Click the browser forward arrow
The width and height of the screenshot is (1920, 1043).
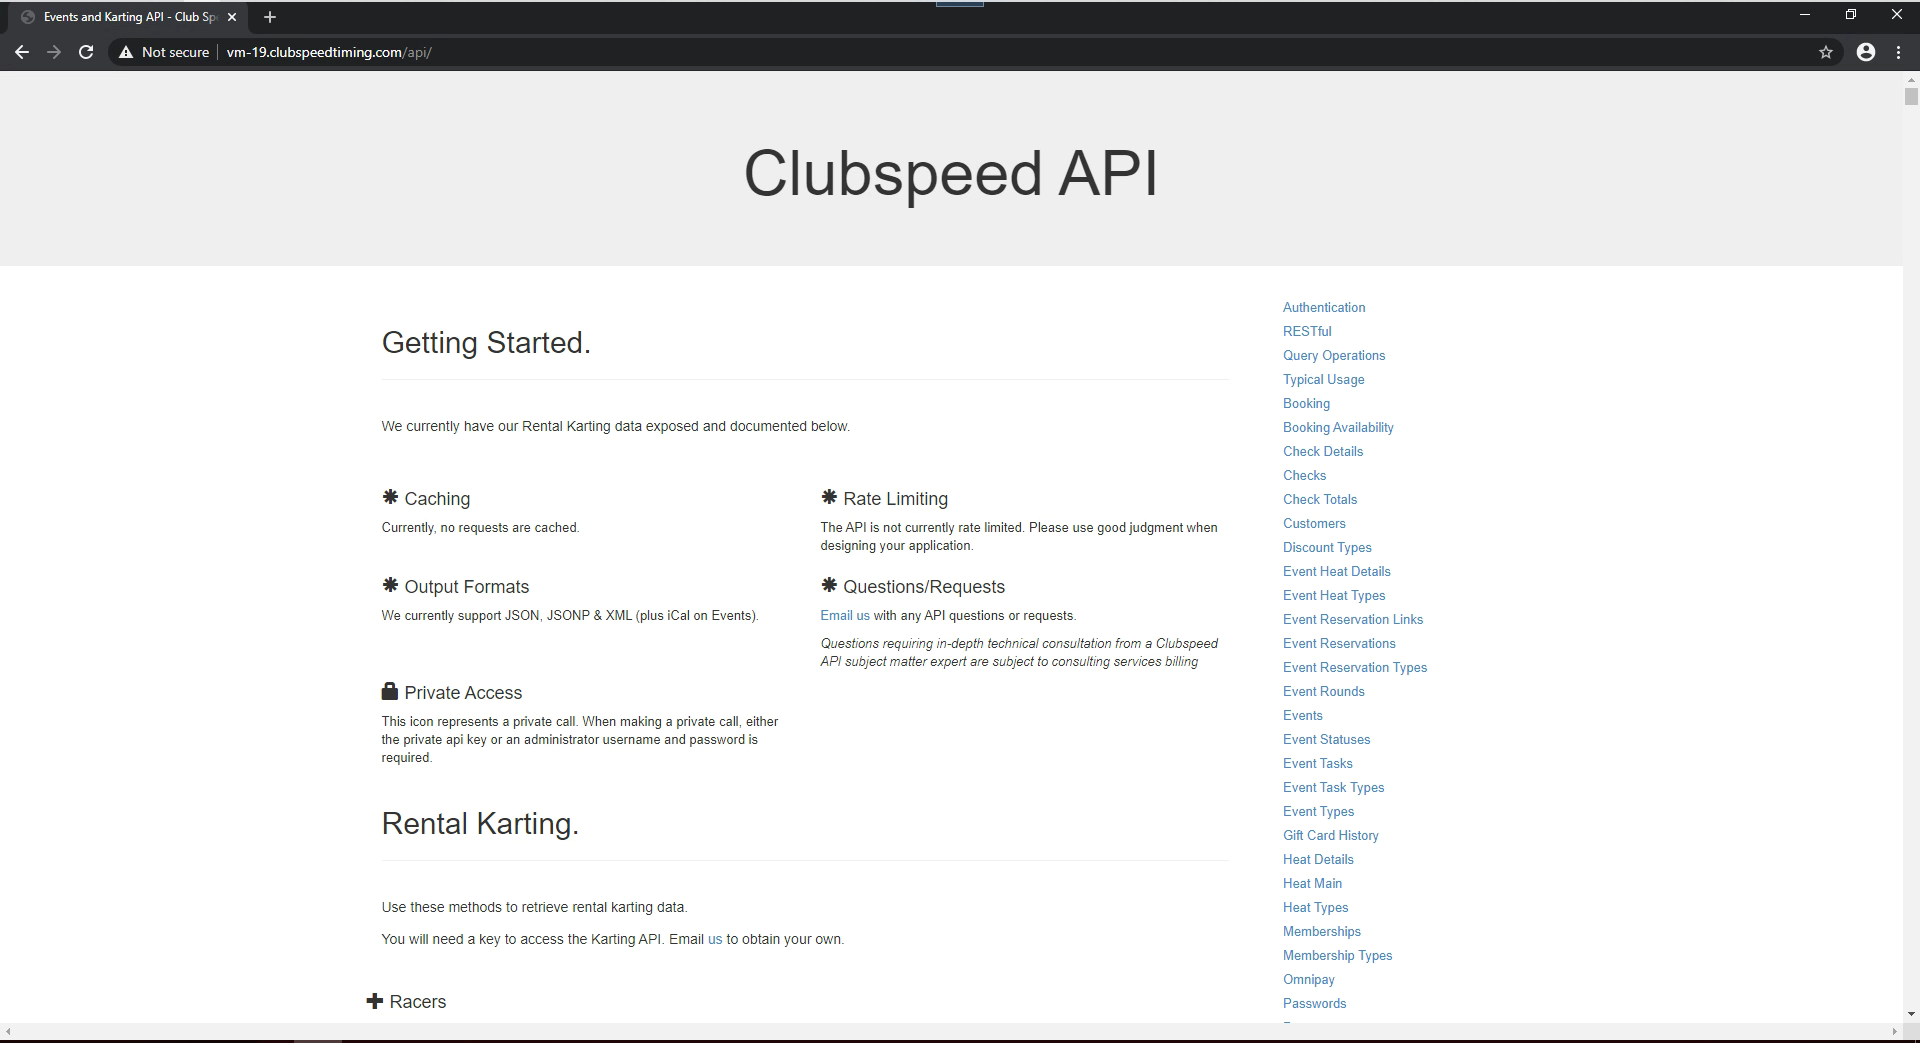[54, 52]
